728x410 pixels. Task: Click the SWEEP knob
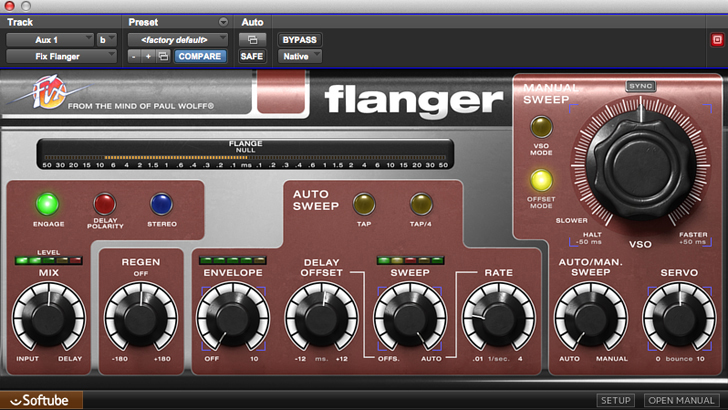tap(410, 318)
